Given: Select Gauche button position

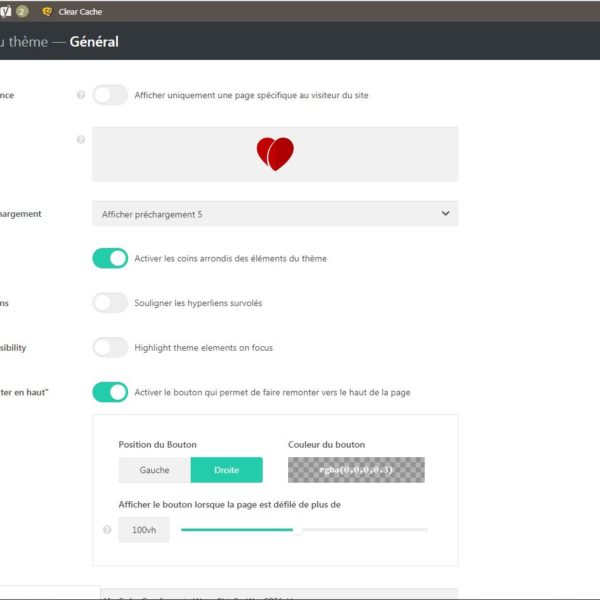Looking at the screenshot, I should (154, 470).
